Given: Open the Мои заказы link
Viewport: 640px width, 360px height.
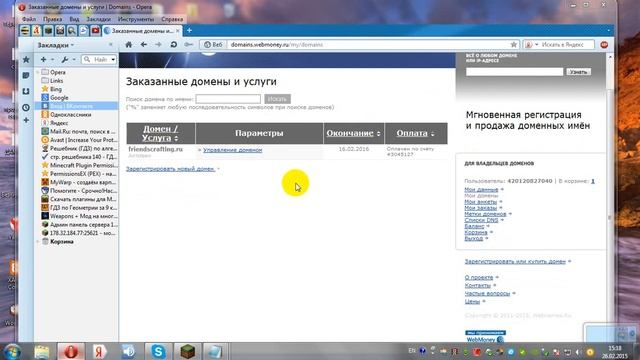Looking at the screenshot, I should 480,208.
